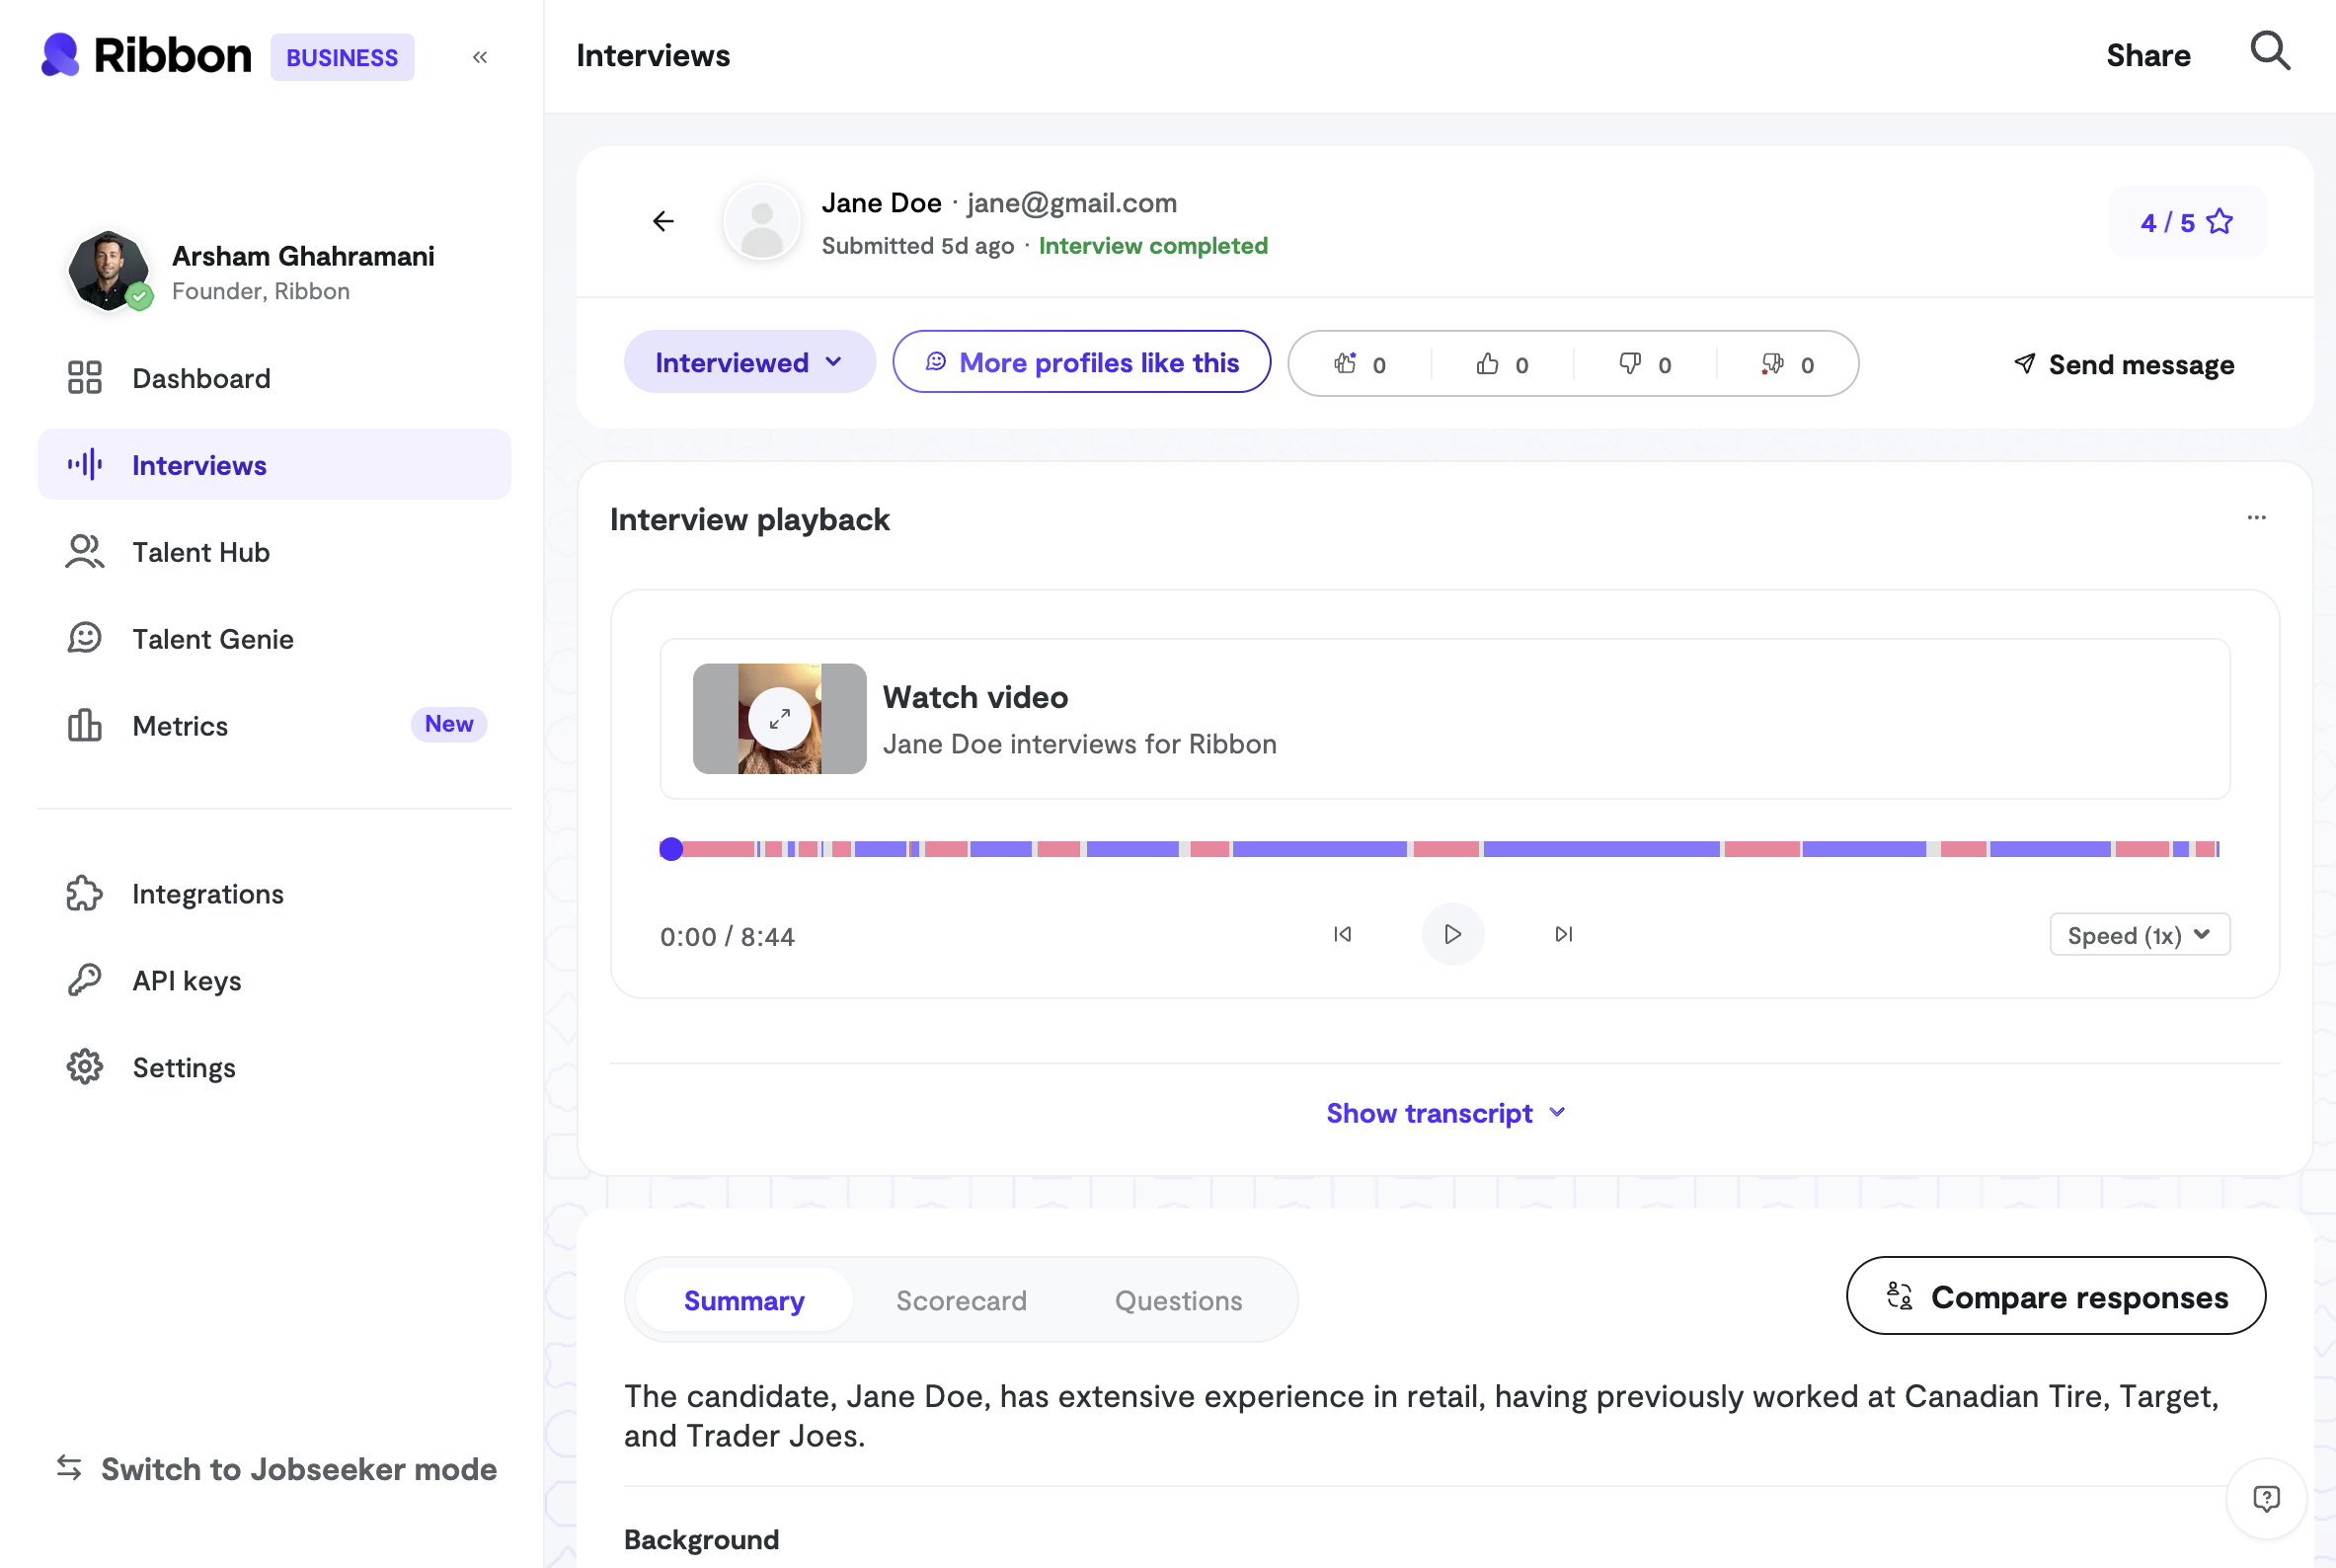Go back using the left arrow
2336x1568 pixels.
pyautogui.click(x=663, y=221)
